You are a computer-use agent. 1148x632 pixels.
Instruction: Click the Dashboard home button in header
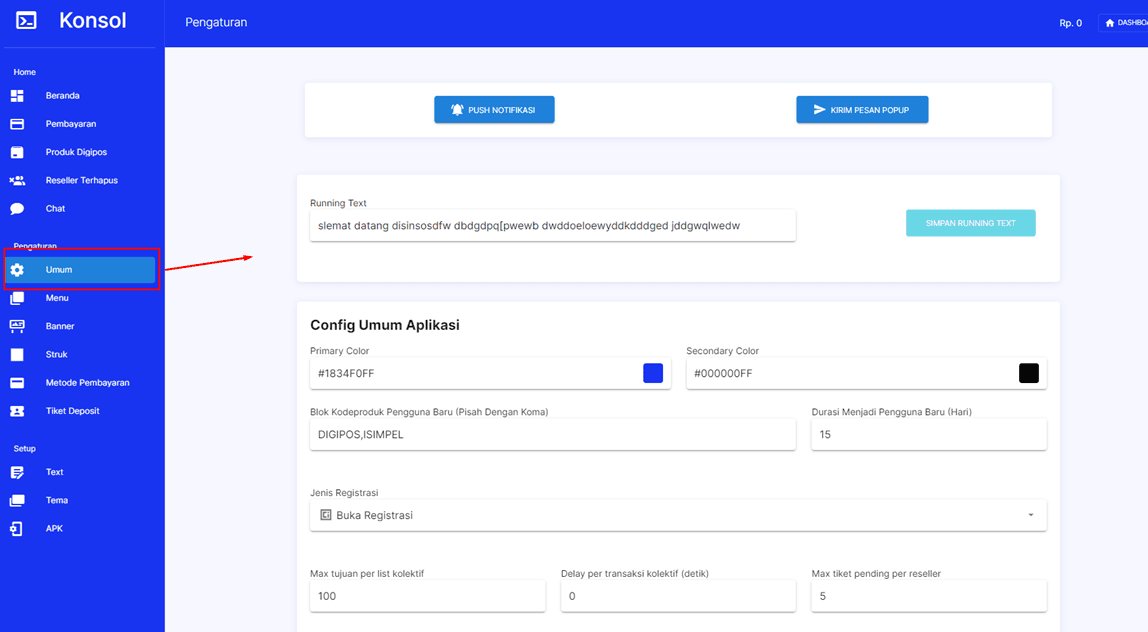pos(1125,23)
